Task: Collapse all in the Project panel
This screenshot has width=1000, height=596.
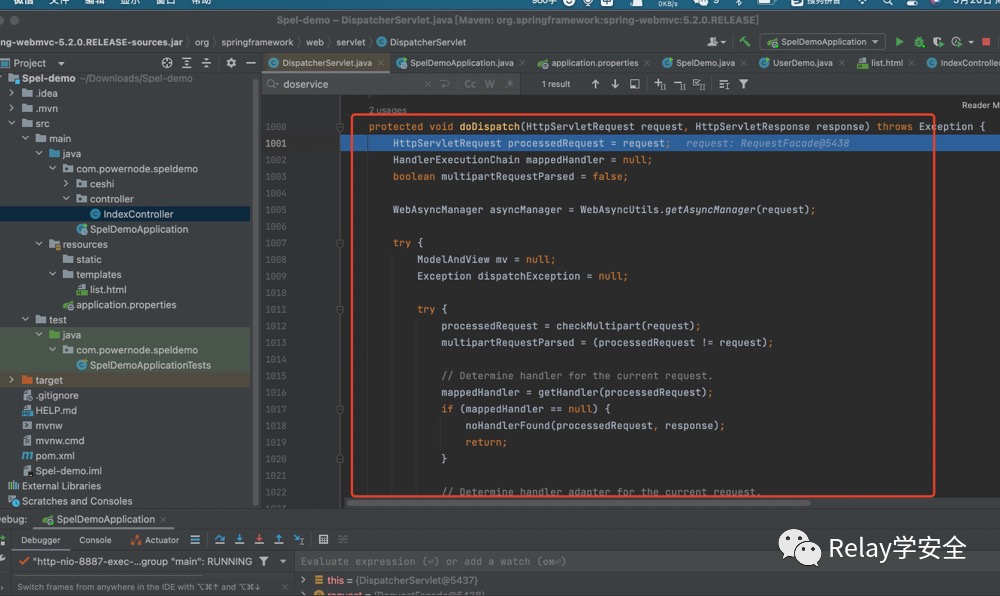Action: (x=207, y=63)
